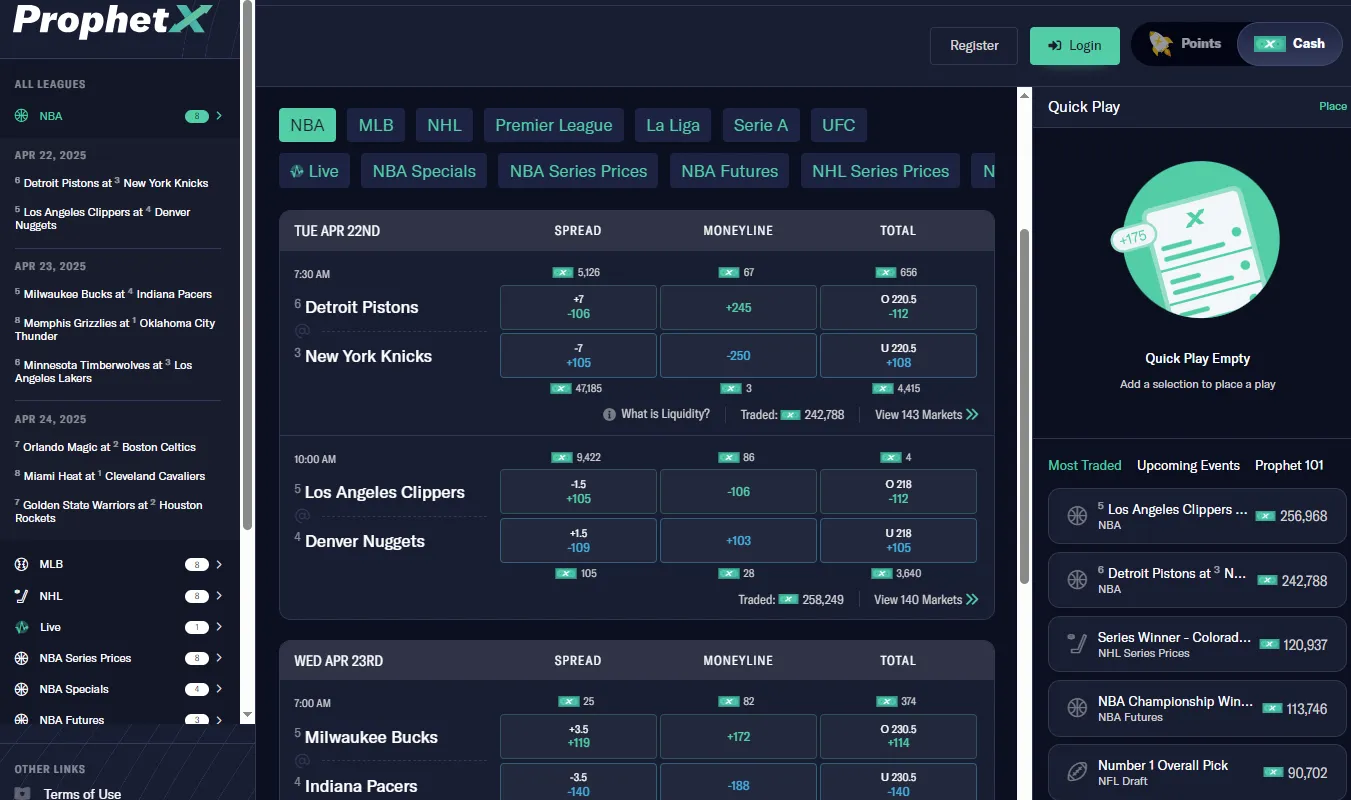Select Under 218 total at +105
Image resolution: width=1351 pixels, height=800 pixels.
(x=898, y=541)
